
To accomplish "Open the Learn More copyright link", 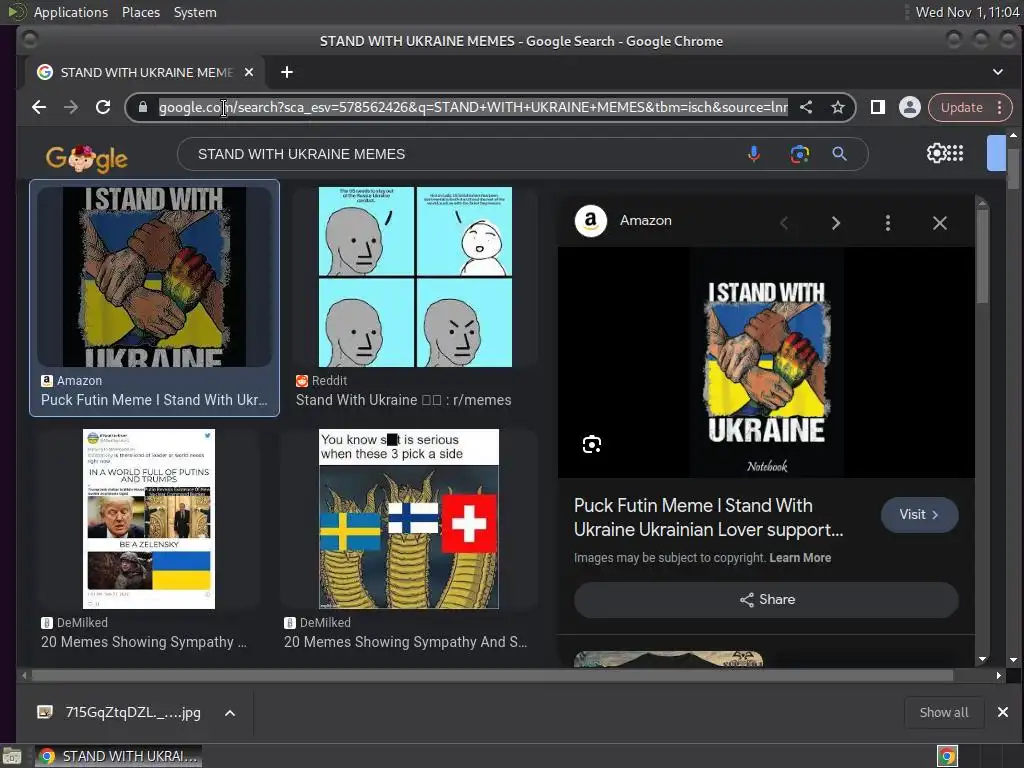I will 800,558.
